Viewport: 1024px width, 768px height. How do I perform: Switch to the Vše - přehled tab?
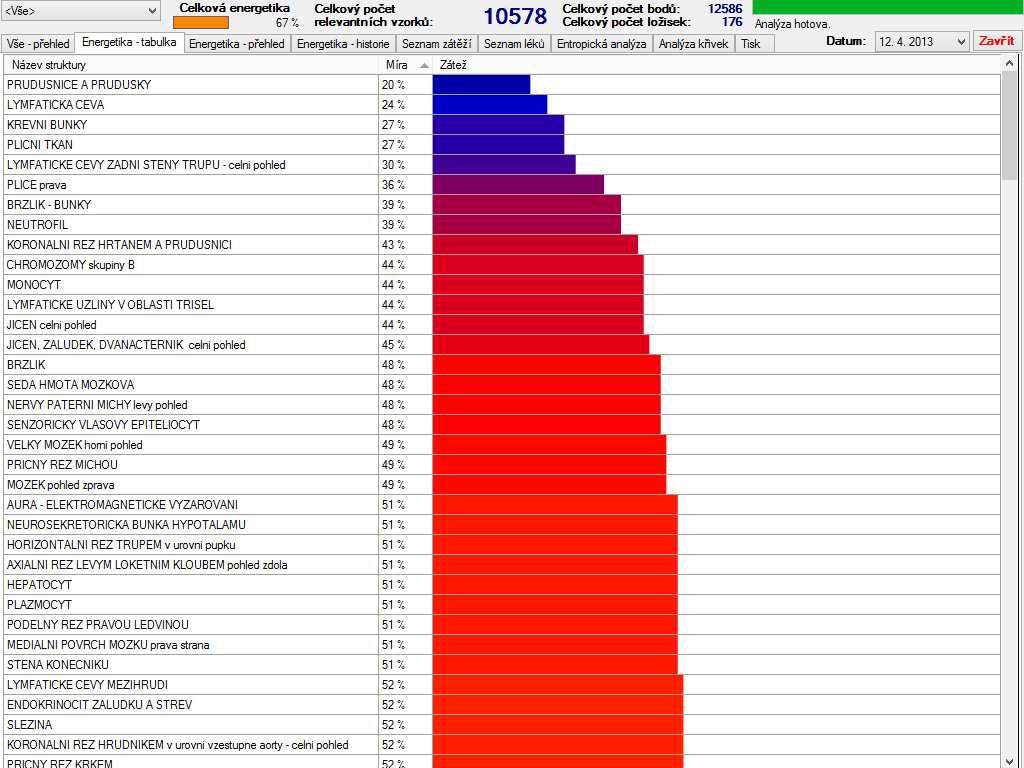[38, 44]
